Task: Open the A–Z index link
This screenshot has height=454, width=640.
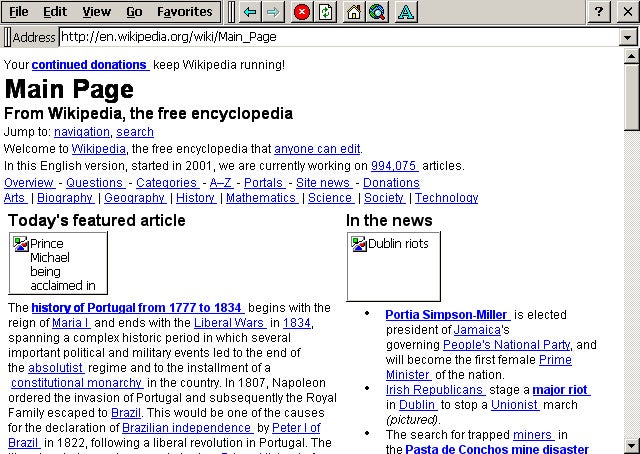Action: pyautogui.click(x=221, y=182)
